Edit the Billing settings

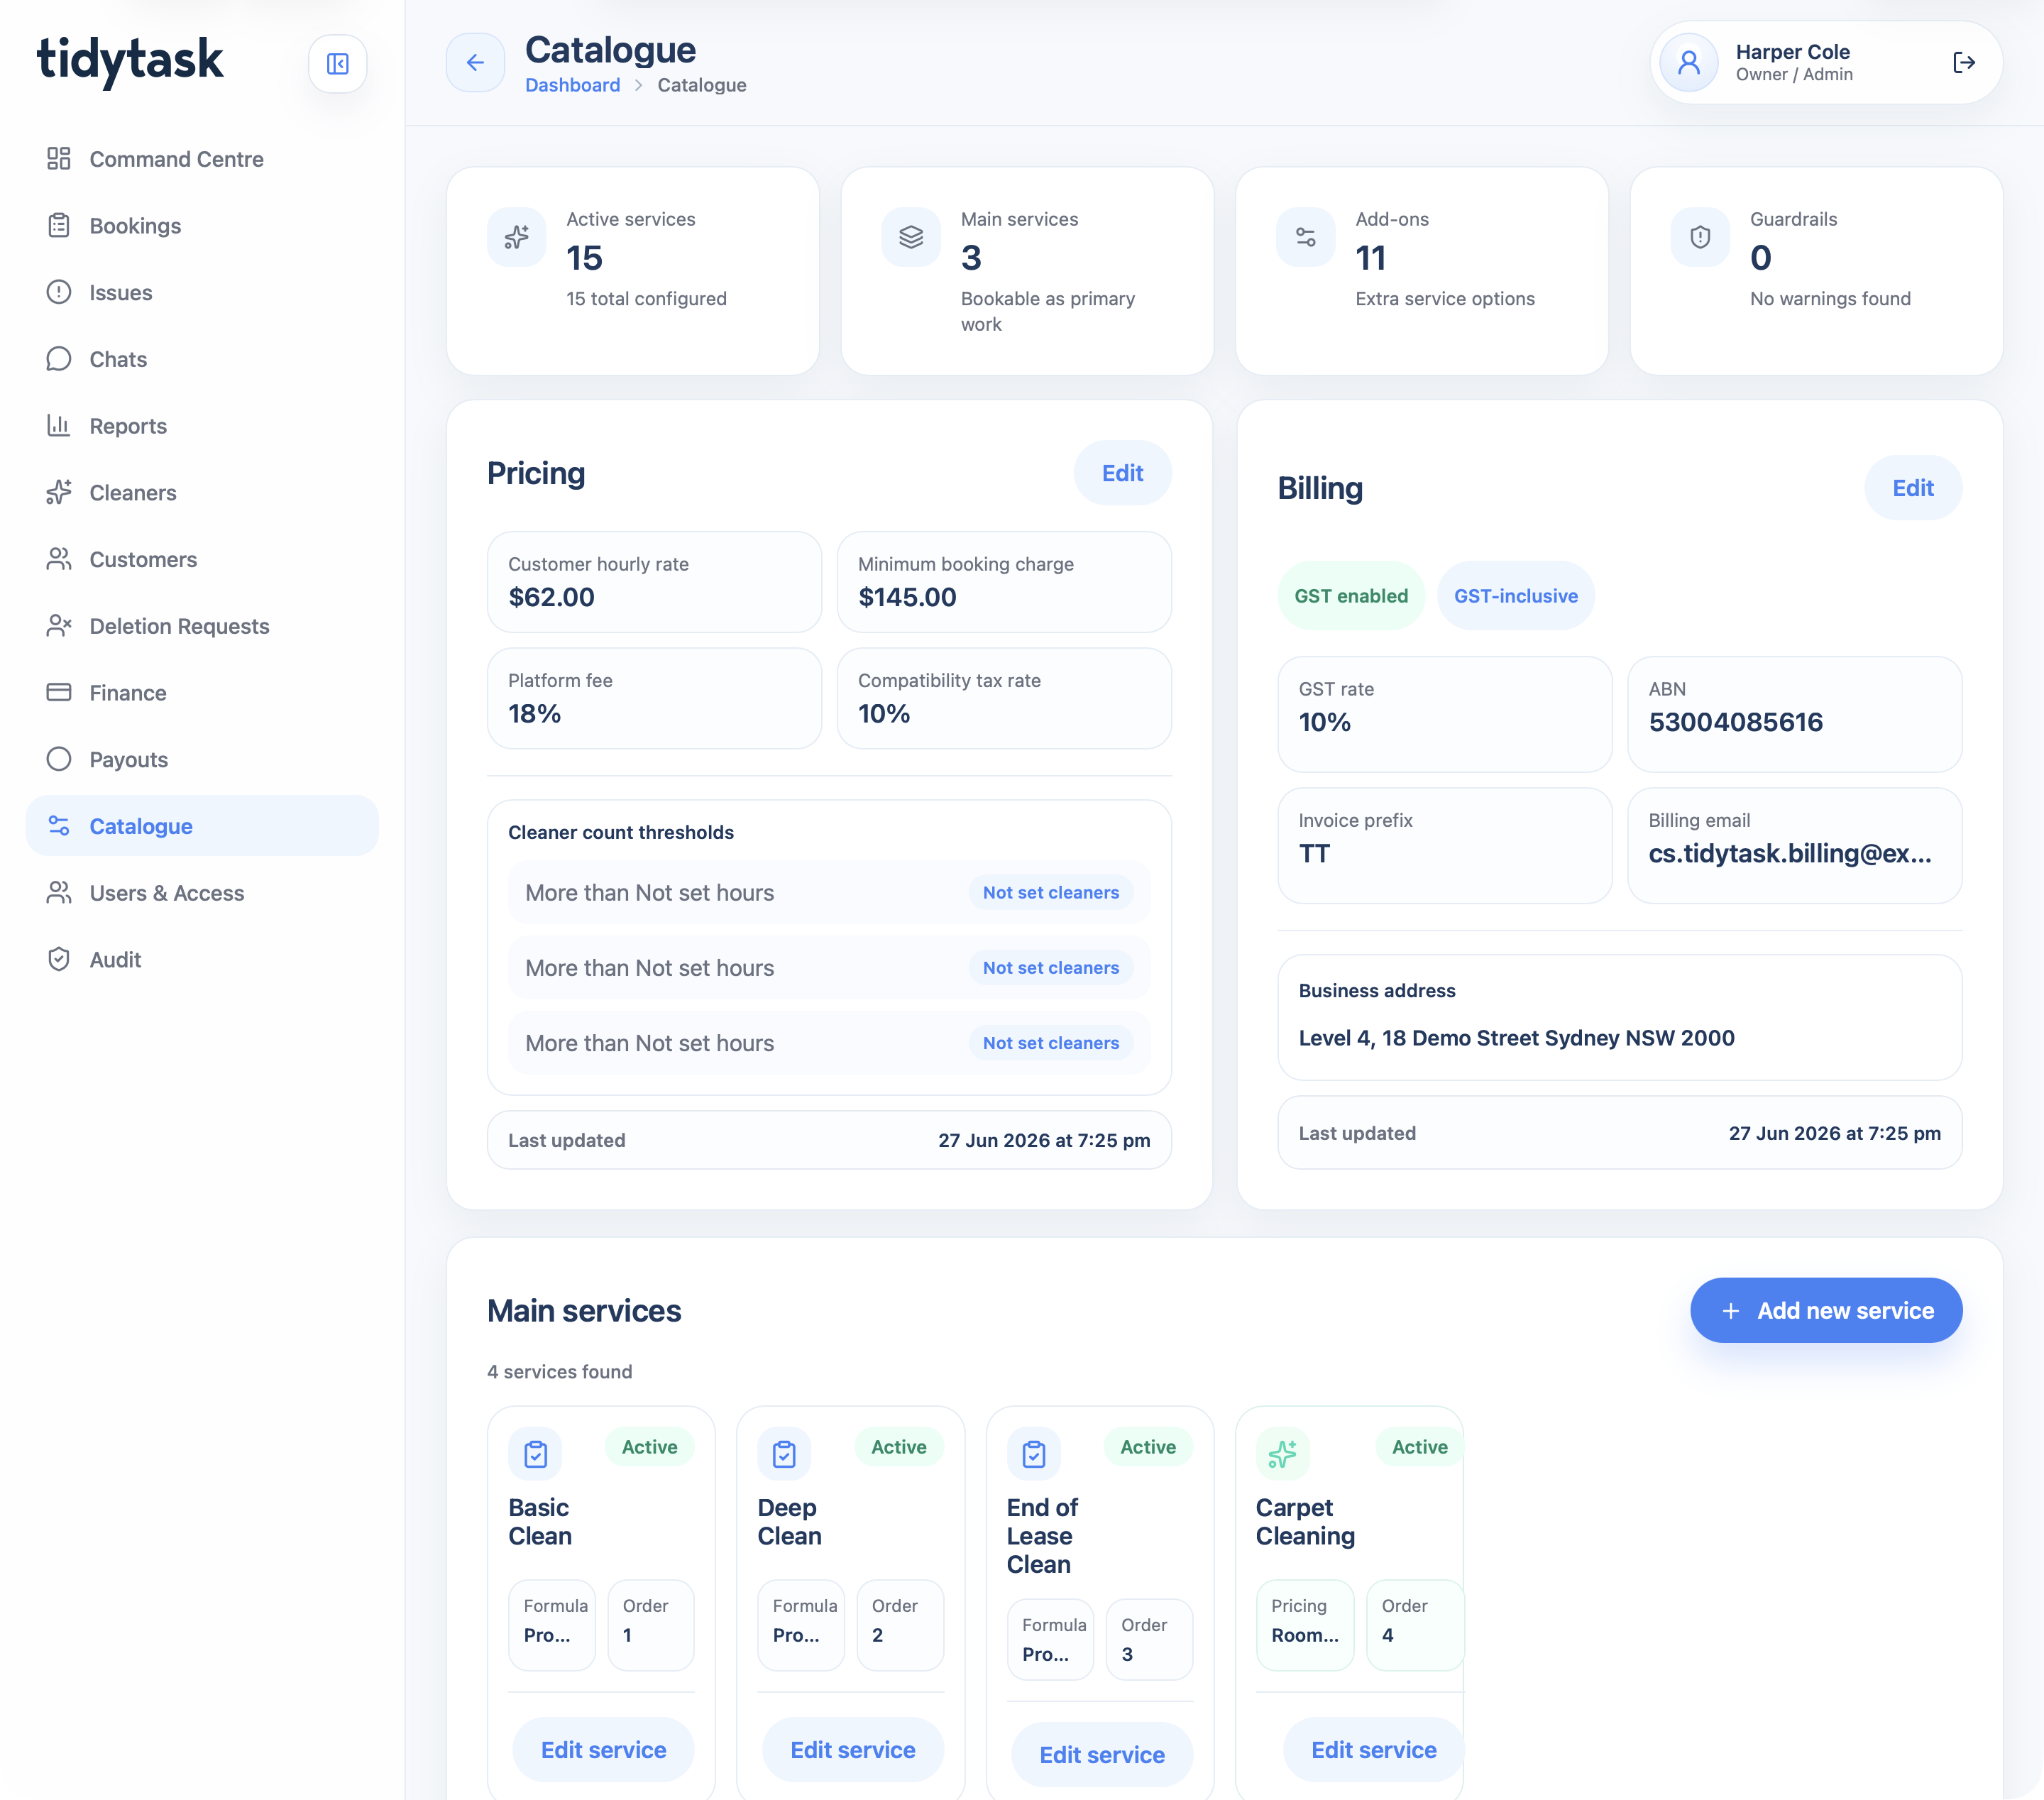point(1912,488)
